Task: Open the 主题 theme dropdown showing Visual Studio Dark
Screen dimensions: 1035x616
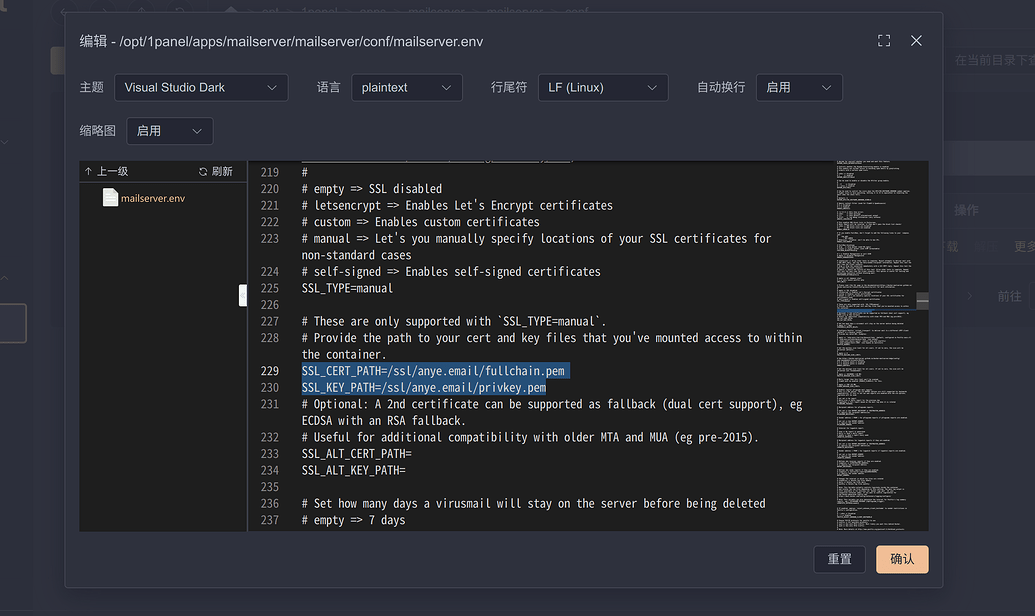Action: click(x=200, y=87)
